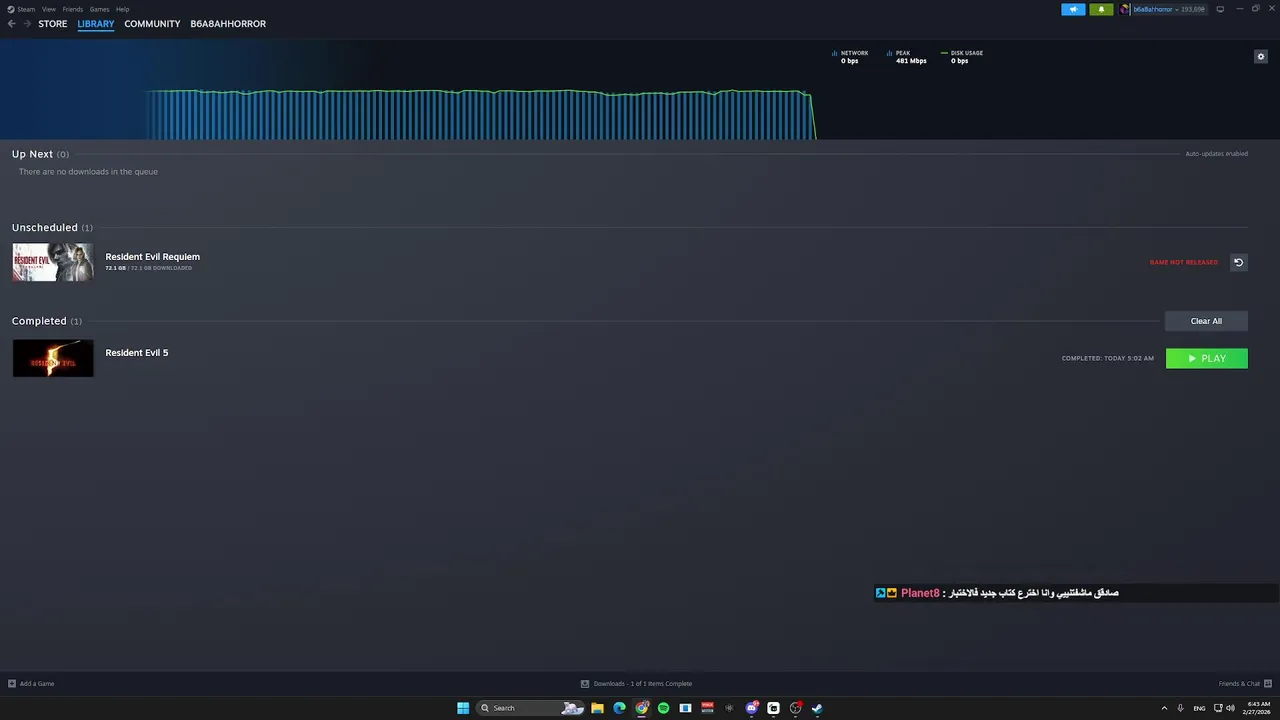The height and width of the screenshot is (720, 1280).
Task: Go forward with the right arrow
Action: tap(27, 24)
